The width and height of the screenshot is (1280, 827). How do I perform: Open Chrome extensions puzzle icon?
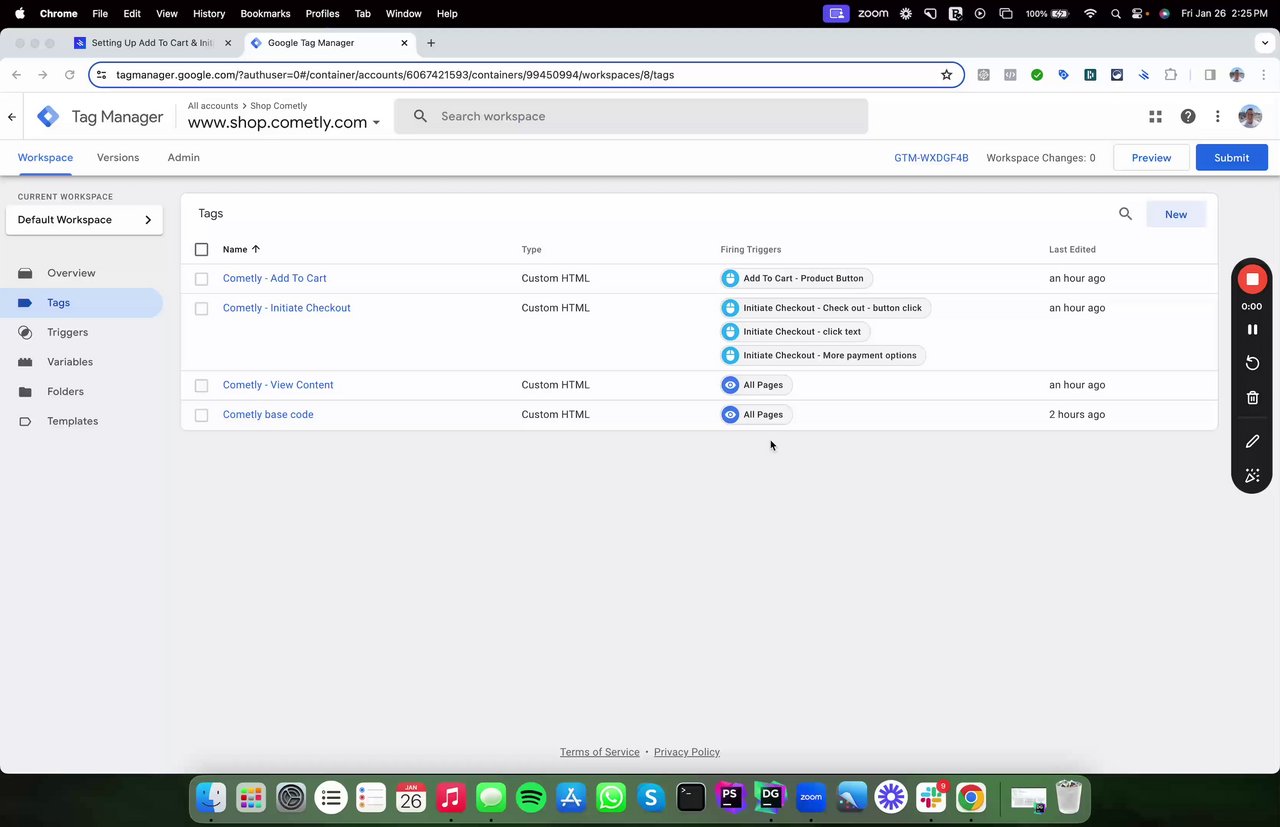pyautogui.click(x=1170, y=75)
